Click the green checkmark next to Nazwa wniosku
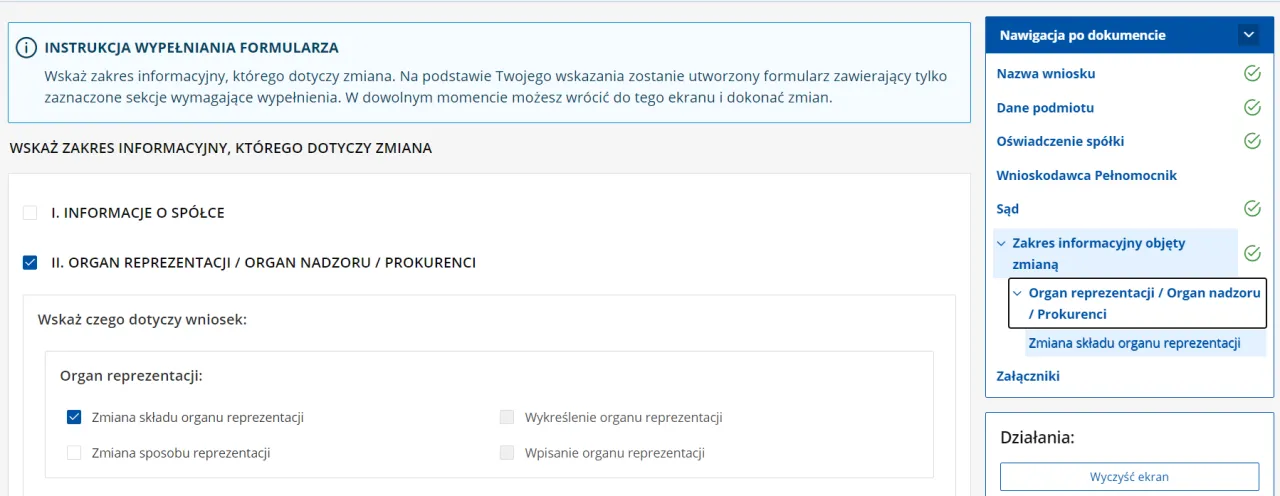 point(1251,73)
